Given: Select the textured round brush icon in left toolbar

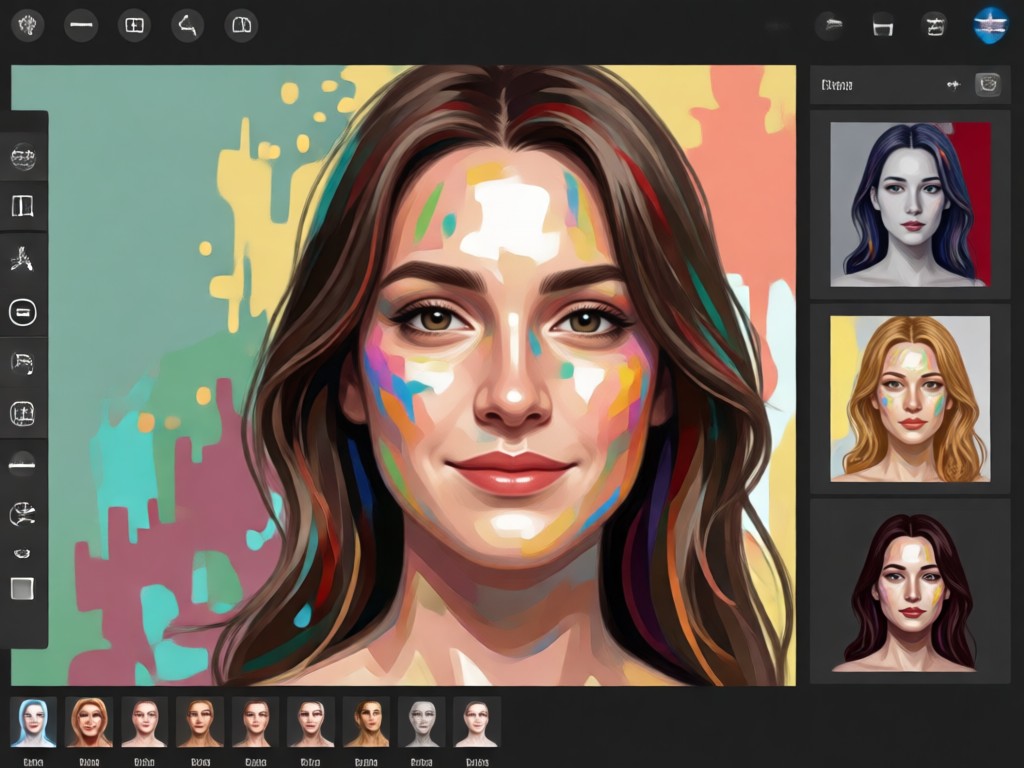Looking at the screenshot, I should (x=23, y=157).
